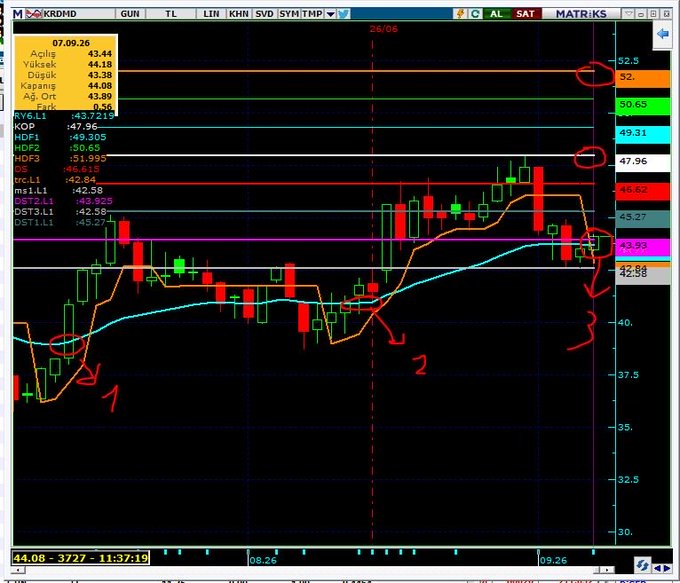Select the TL currency button
The height and width of the screenshot is (583, 680).
coord(171,14)
